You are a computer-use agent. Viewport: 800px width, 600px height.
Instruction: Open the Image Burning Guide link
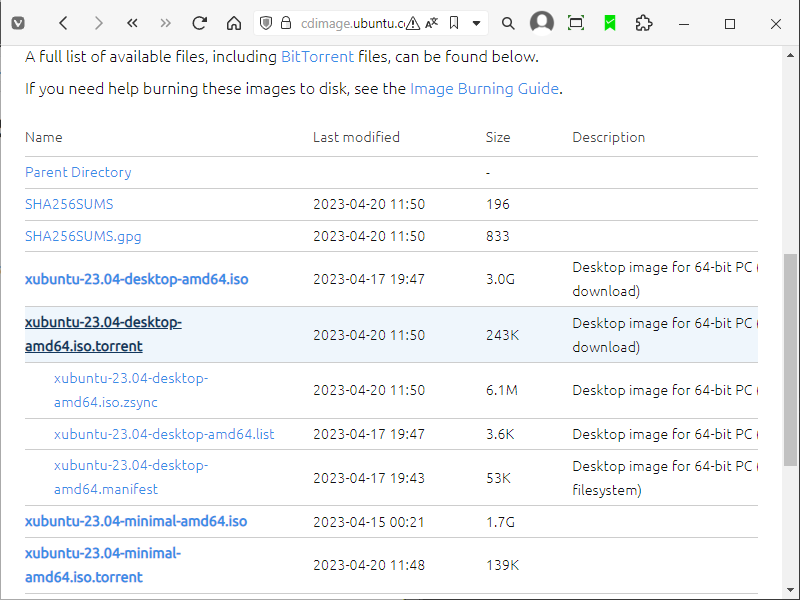click(484, 89)
